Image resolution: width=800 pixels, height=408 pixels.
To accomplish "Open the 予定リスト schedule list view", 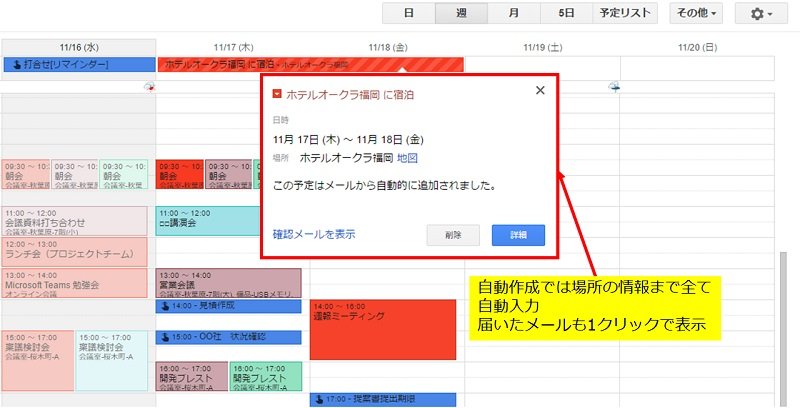I will tap(625, 13).
